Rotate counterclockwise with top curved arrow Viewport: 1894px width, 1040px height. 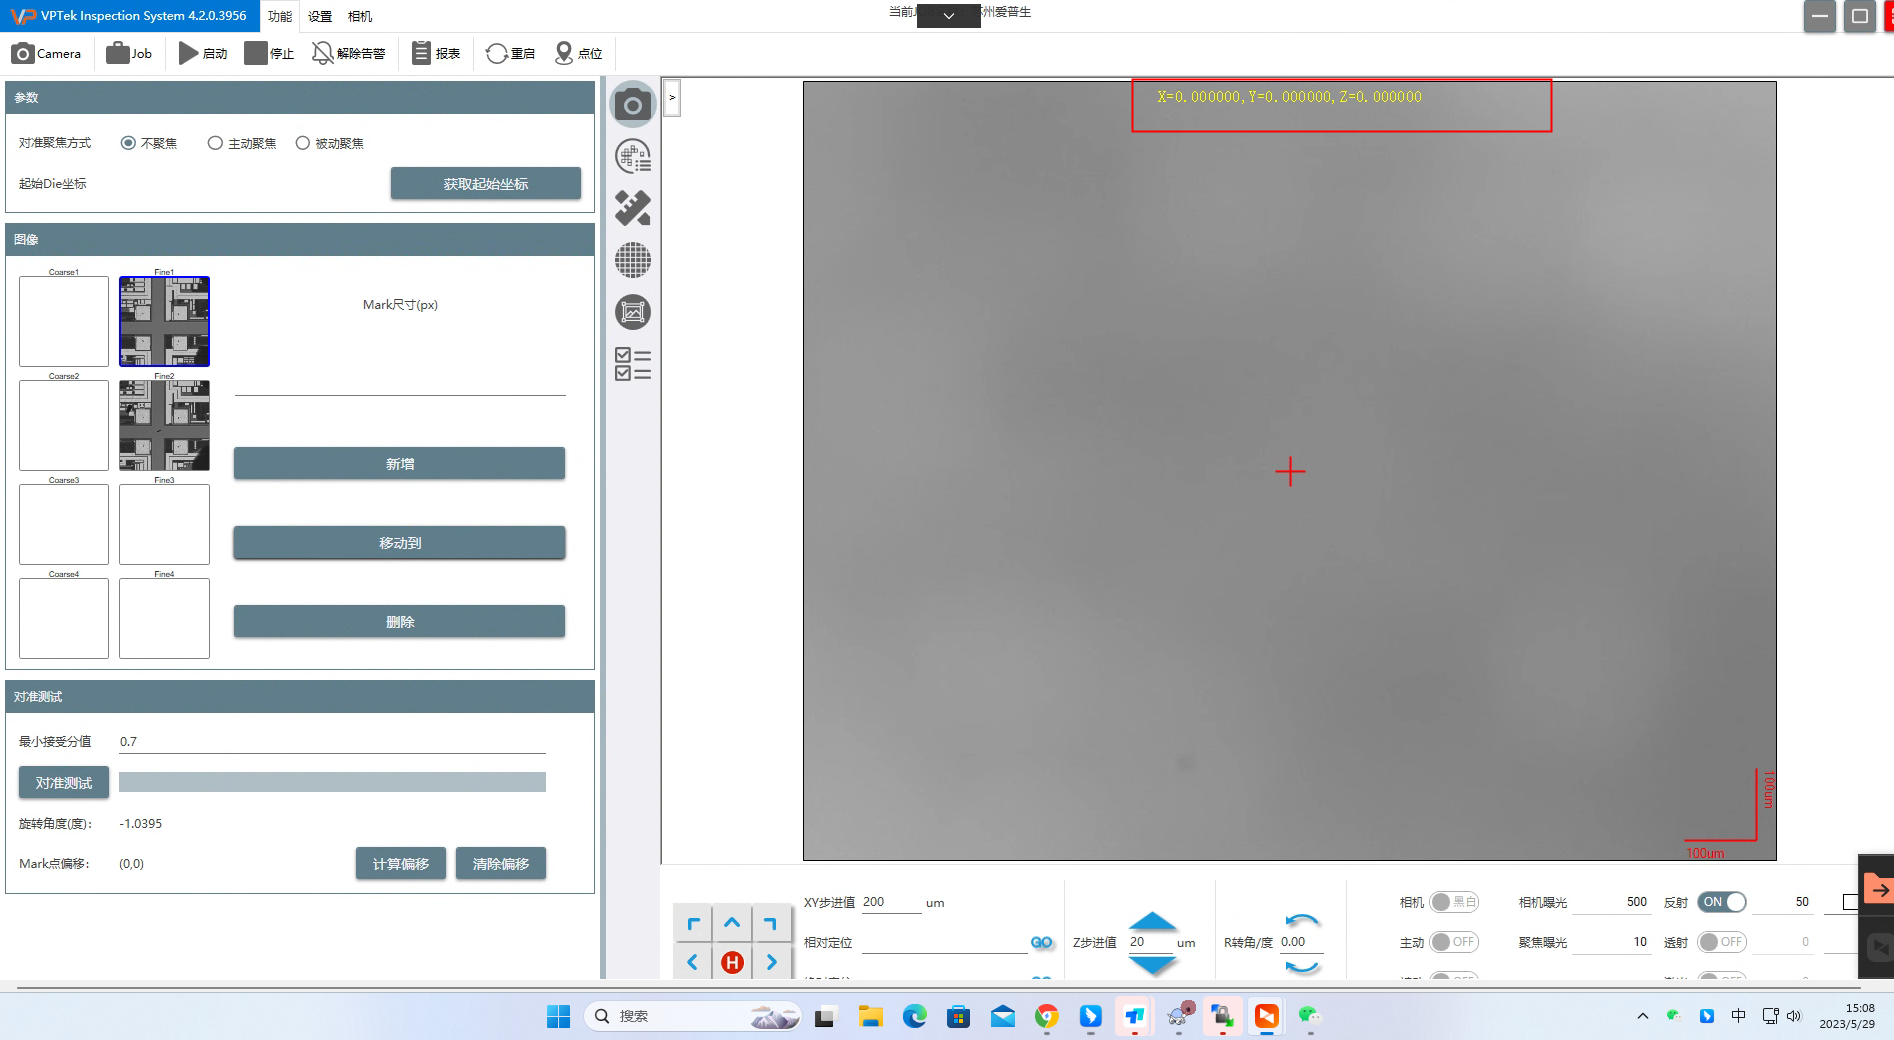point(1302,920)
